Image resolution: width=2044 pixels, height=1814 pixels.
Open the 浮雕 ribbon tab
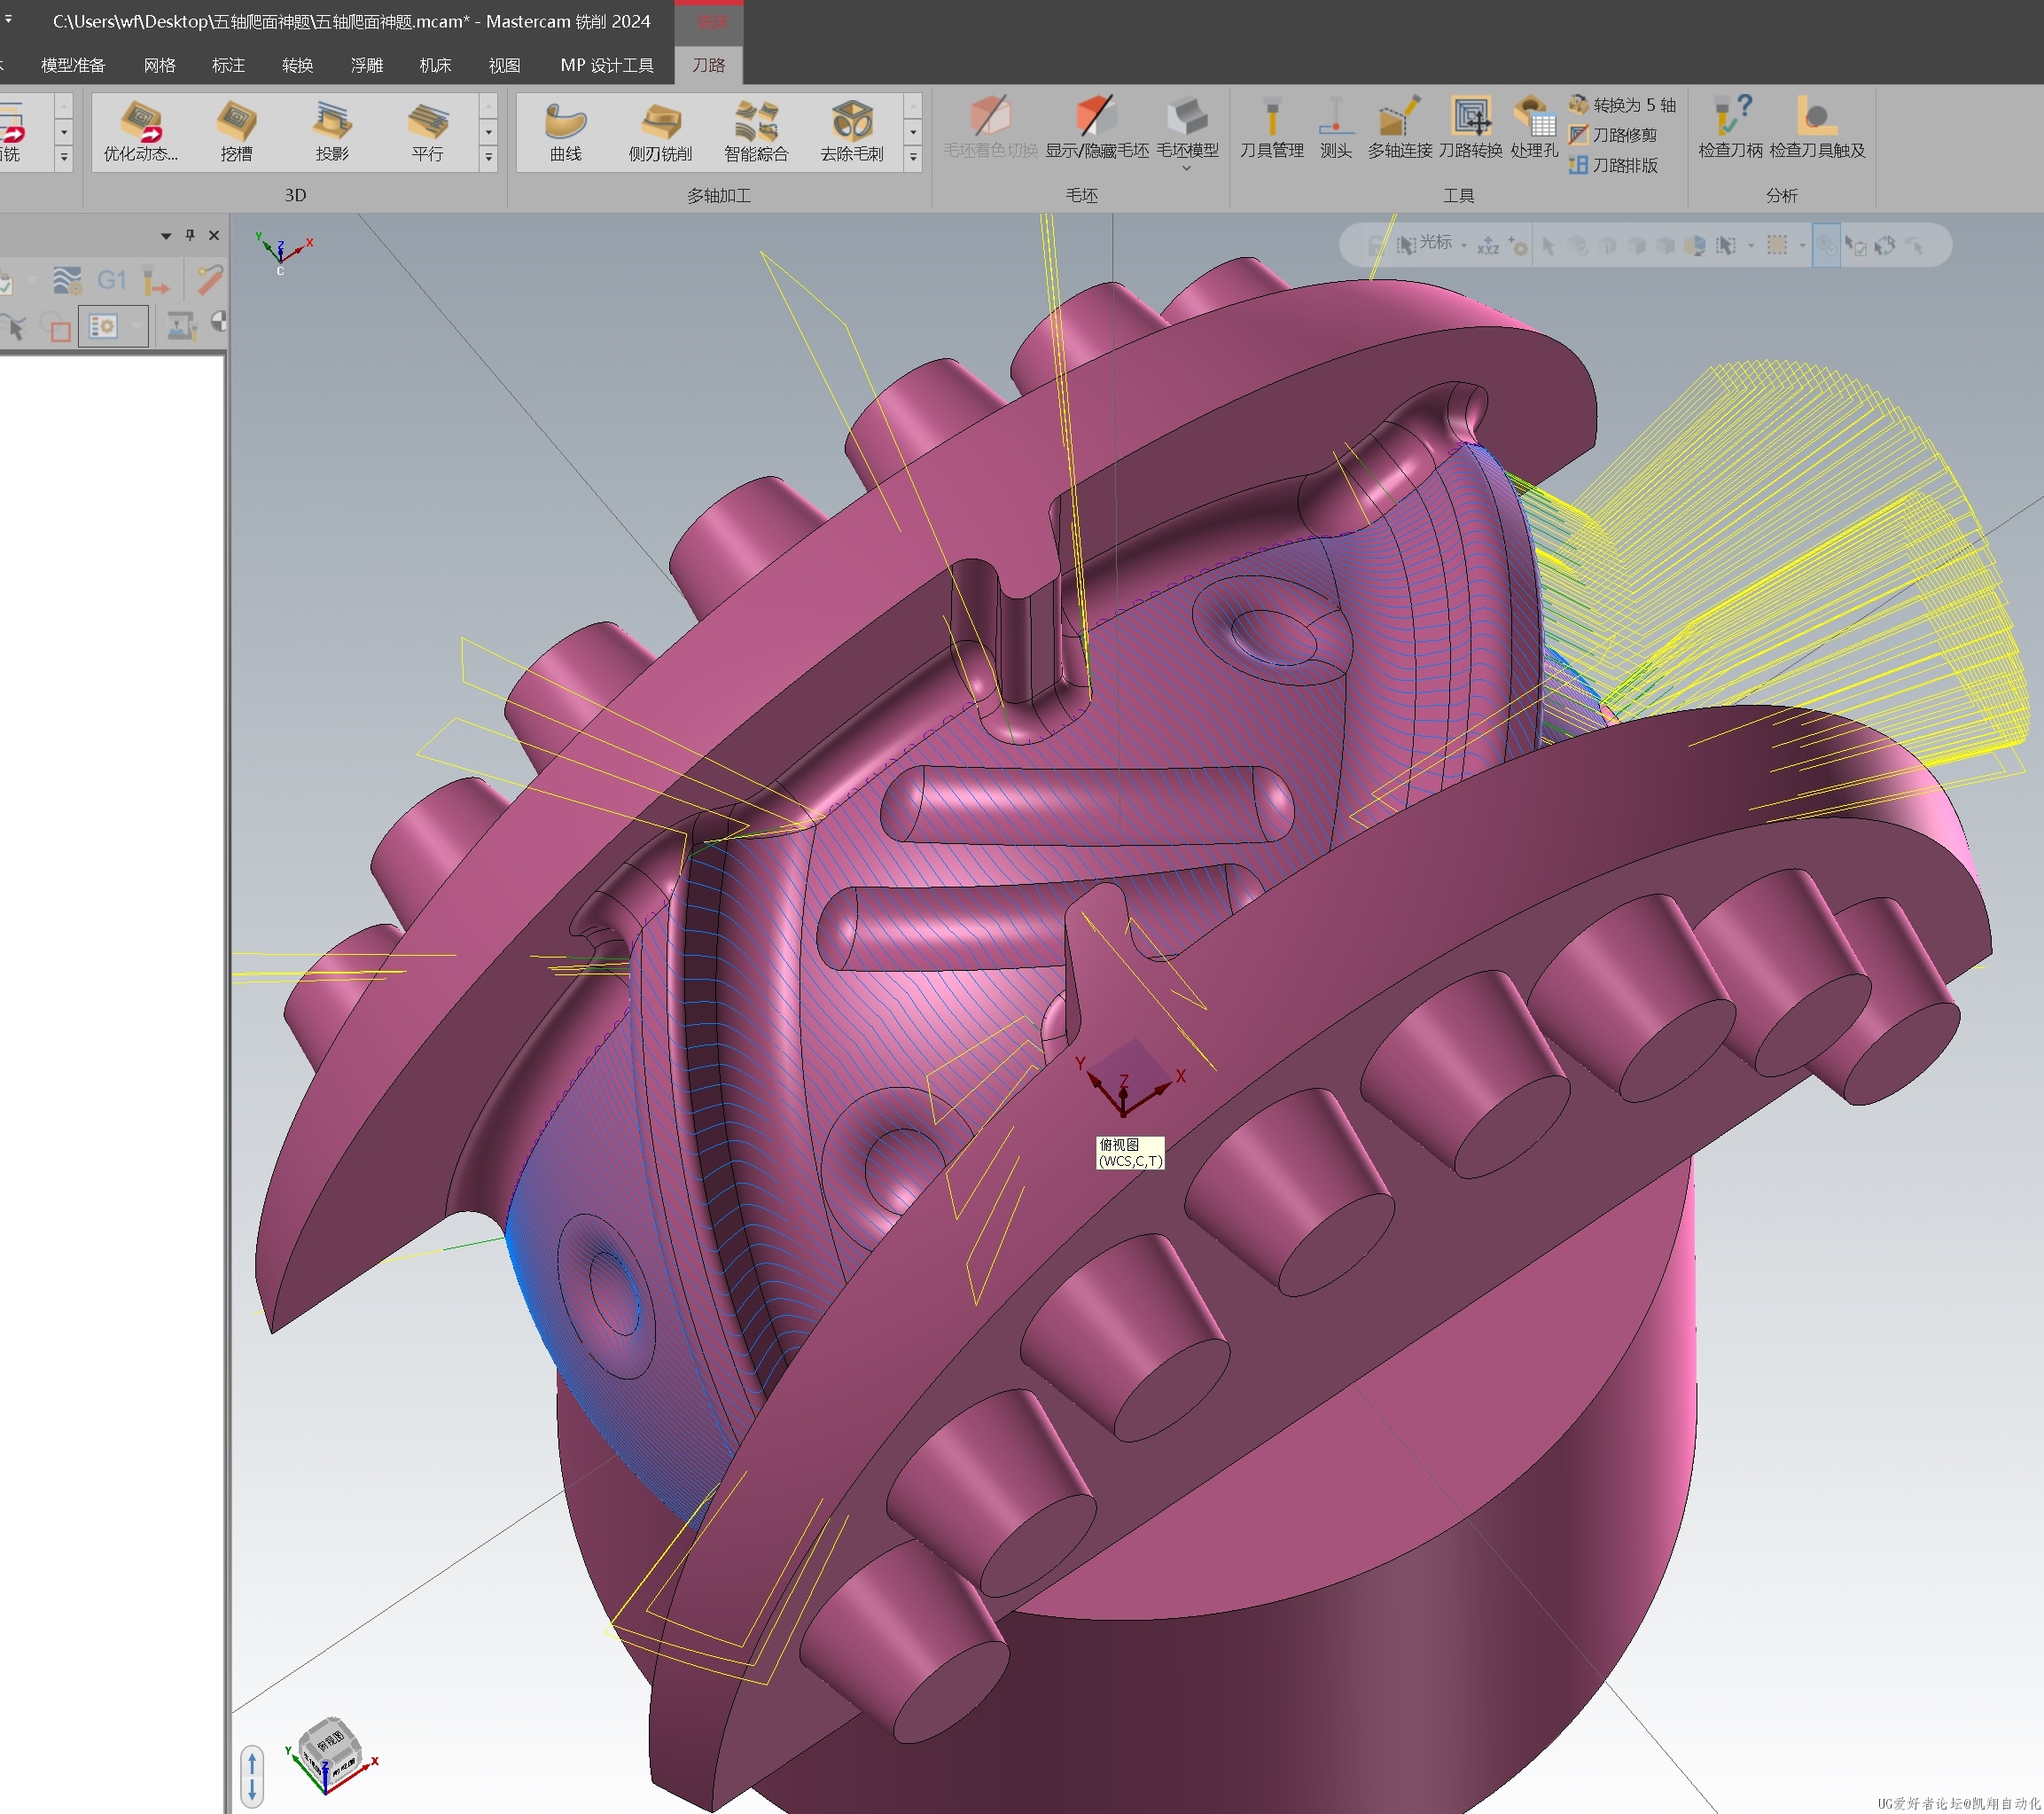point(367,65)
